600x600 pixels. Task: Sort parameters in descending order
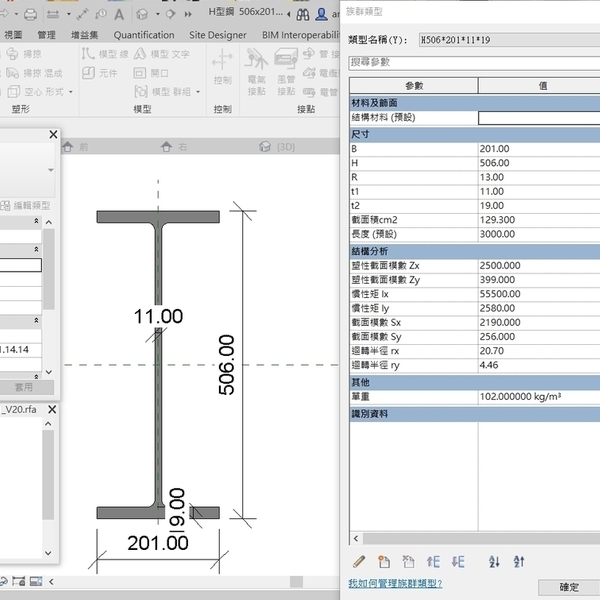519,562
